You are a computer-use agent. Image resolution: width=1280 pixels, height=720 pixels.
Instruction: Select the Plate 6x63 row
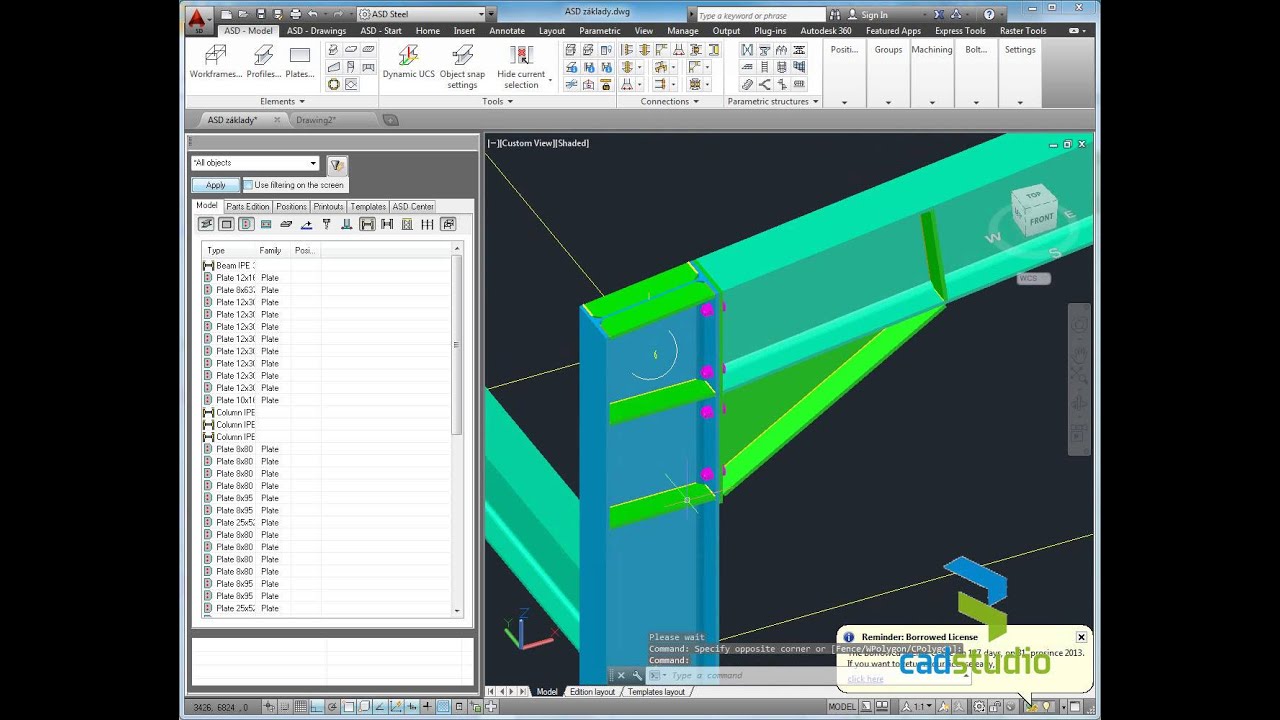(x=328, y=290)
